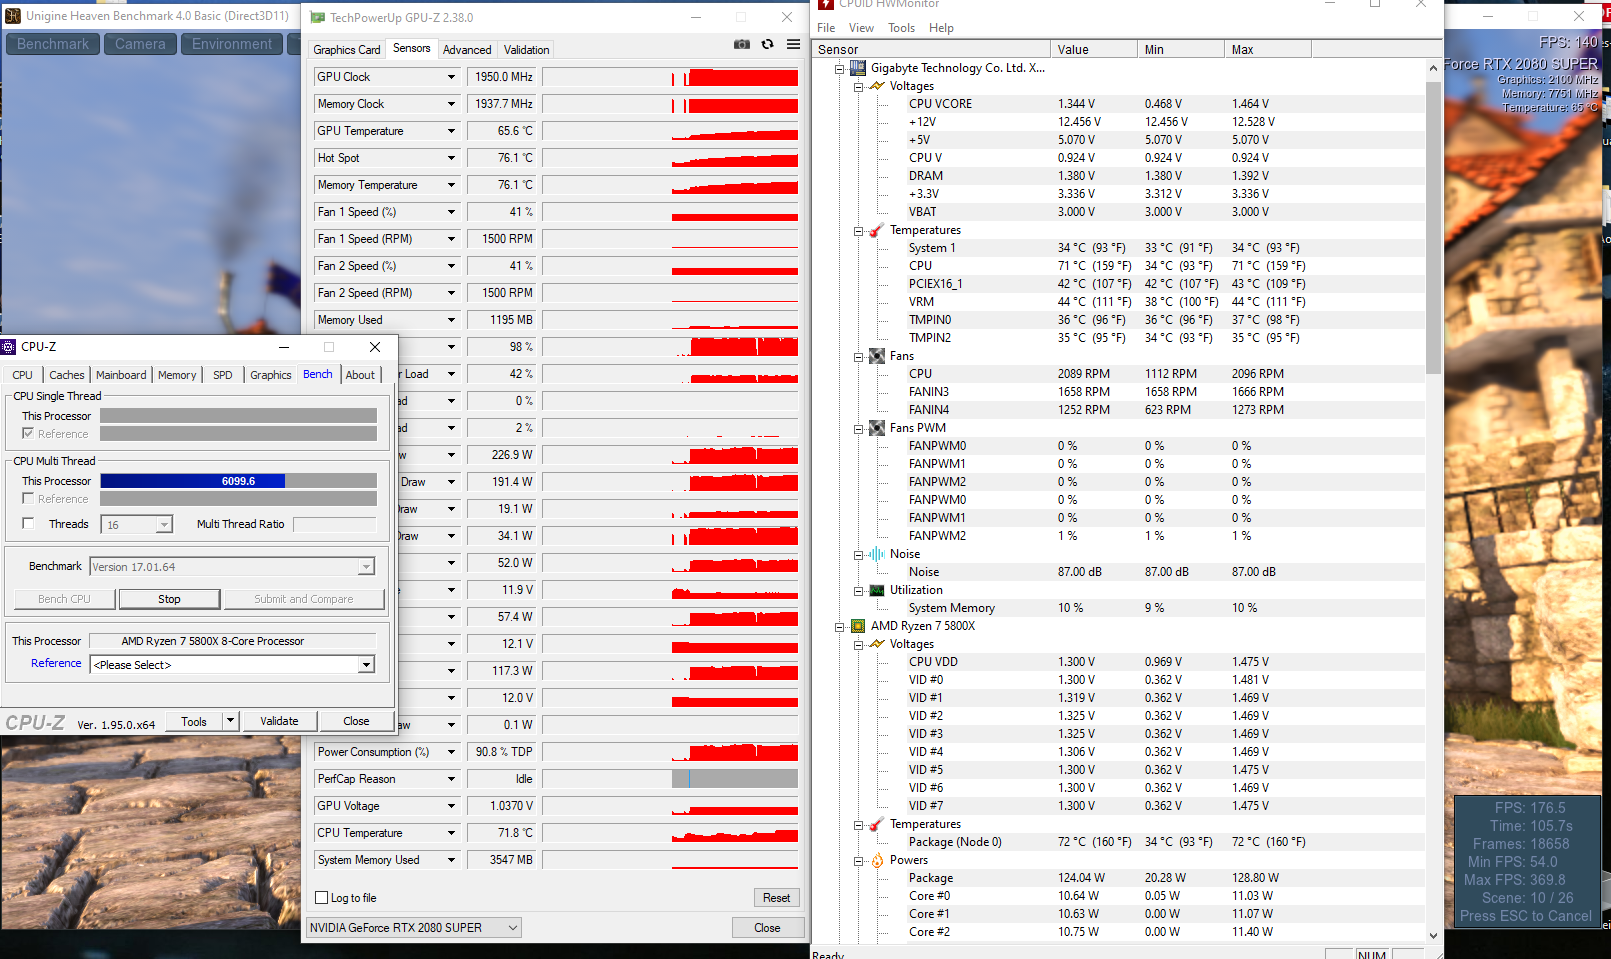1611x959 pixels.
Task: Click the GPU-Z title bar app icon
Action: click(318, 17)
